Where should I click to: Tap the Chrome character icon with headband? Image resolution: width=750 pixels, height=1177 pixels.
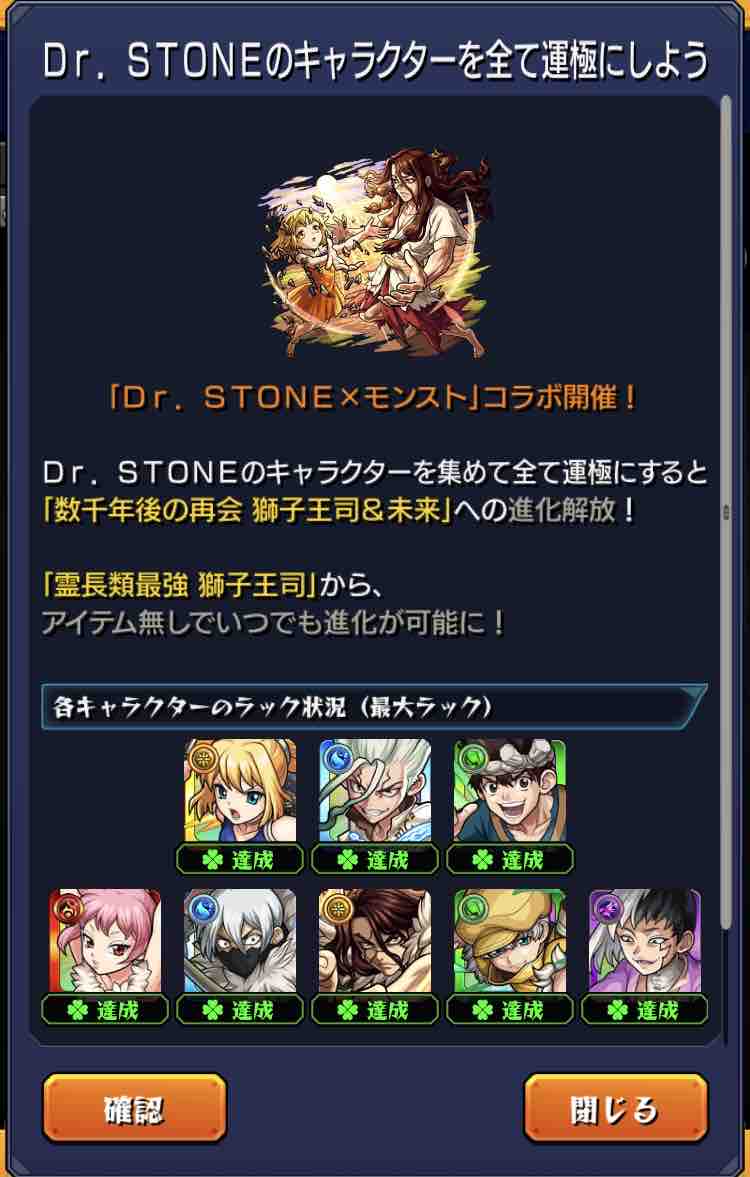click(x=510, y=791)
